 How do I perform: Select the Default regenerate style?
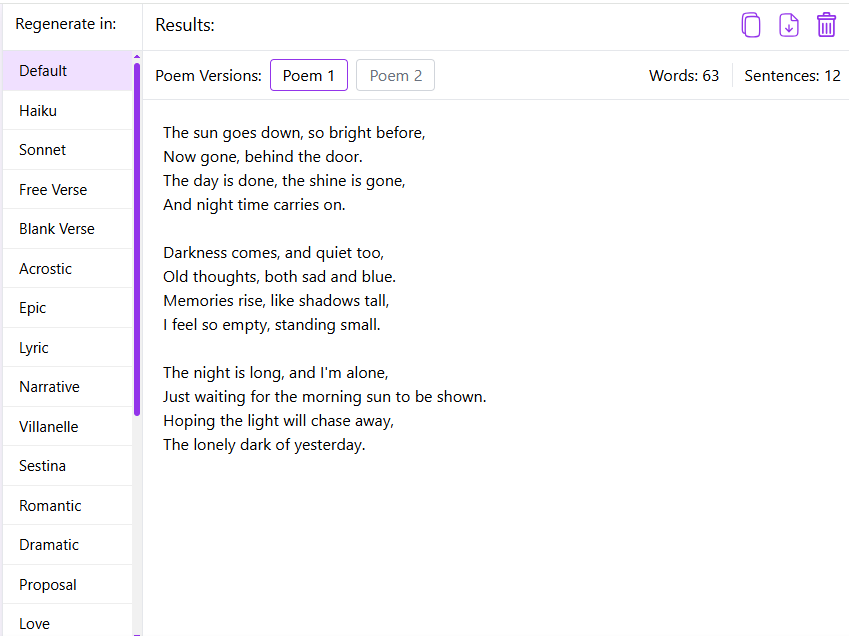68,71
